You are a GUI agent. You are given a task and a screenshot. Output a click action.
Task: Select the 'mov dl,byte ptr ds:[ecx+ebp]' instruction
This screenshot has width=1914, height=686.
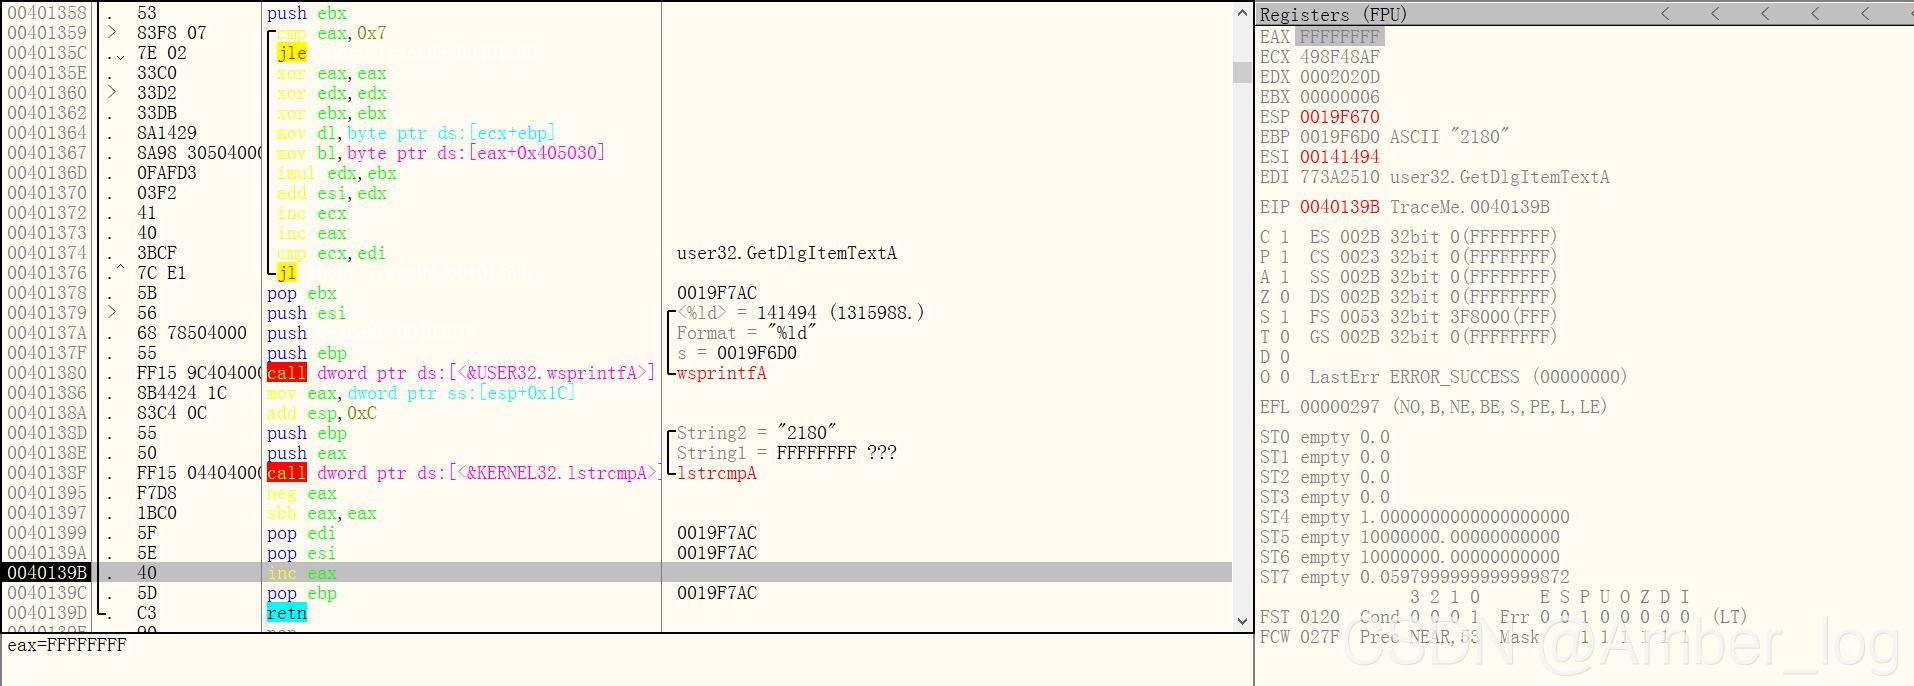click(416, 133)
